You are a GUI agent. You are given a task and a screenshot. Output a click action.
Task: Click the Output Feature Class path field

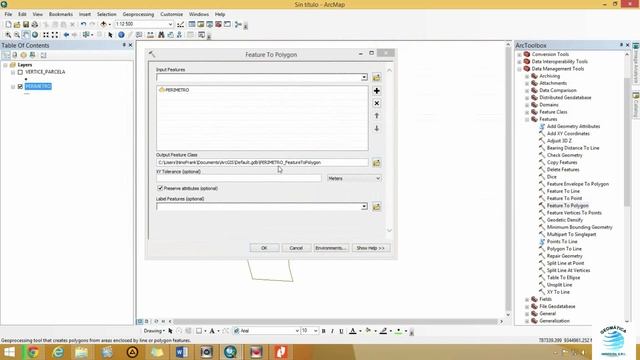pos(262,162)
